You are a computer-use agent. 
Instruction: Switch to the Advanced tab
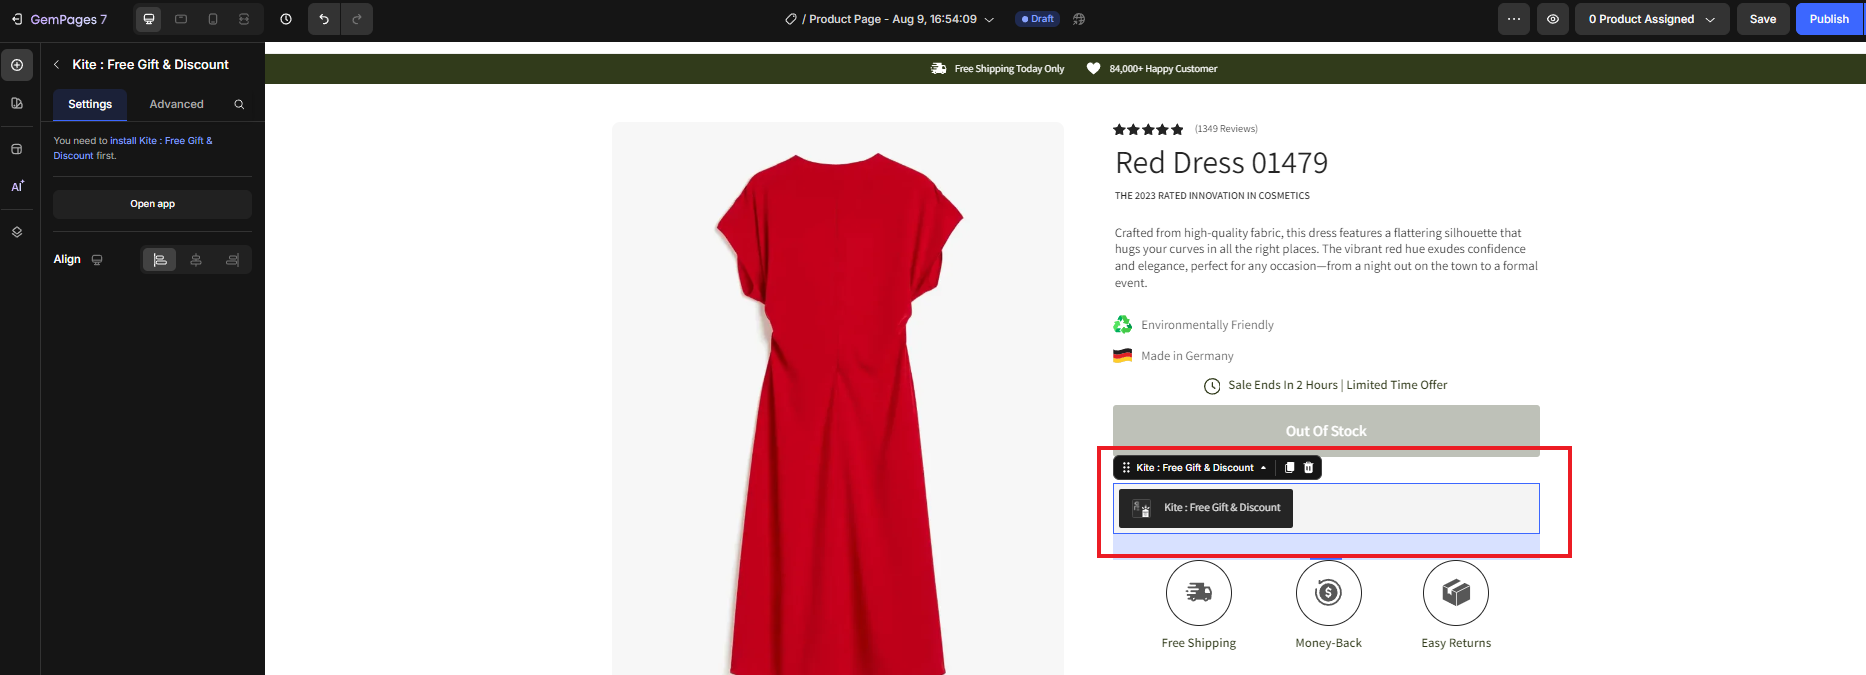pos(176,104)
